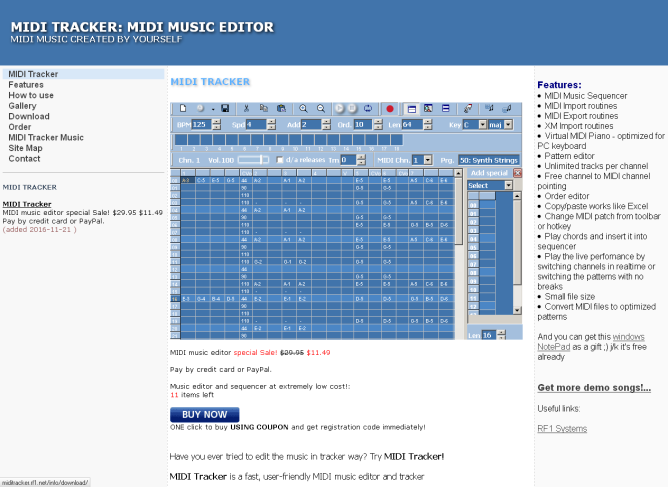Select order row 04 in Add special list
The width and height of the screenshot is (668, 487).
pos(481,239)
